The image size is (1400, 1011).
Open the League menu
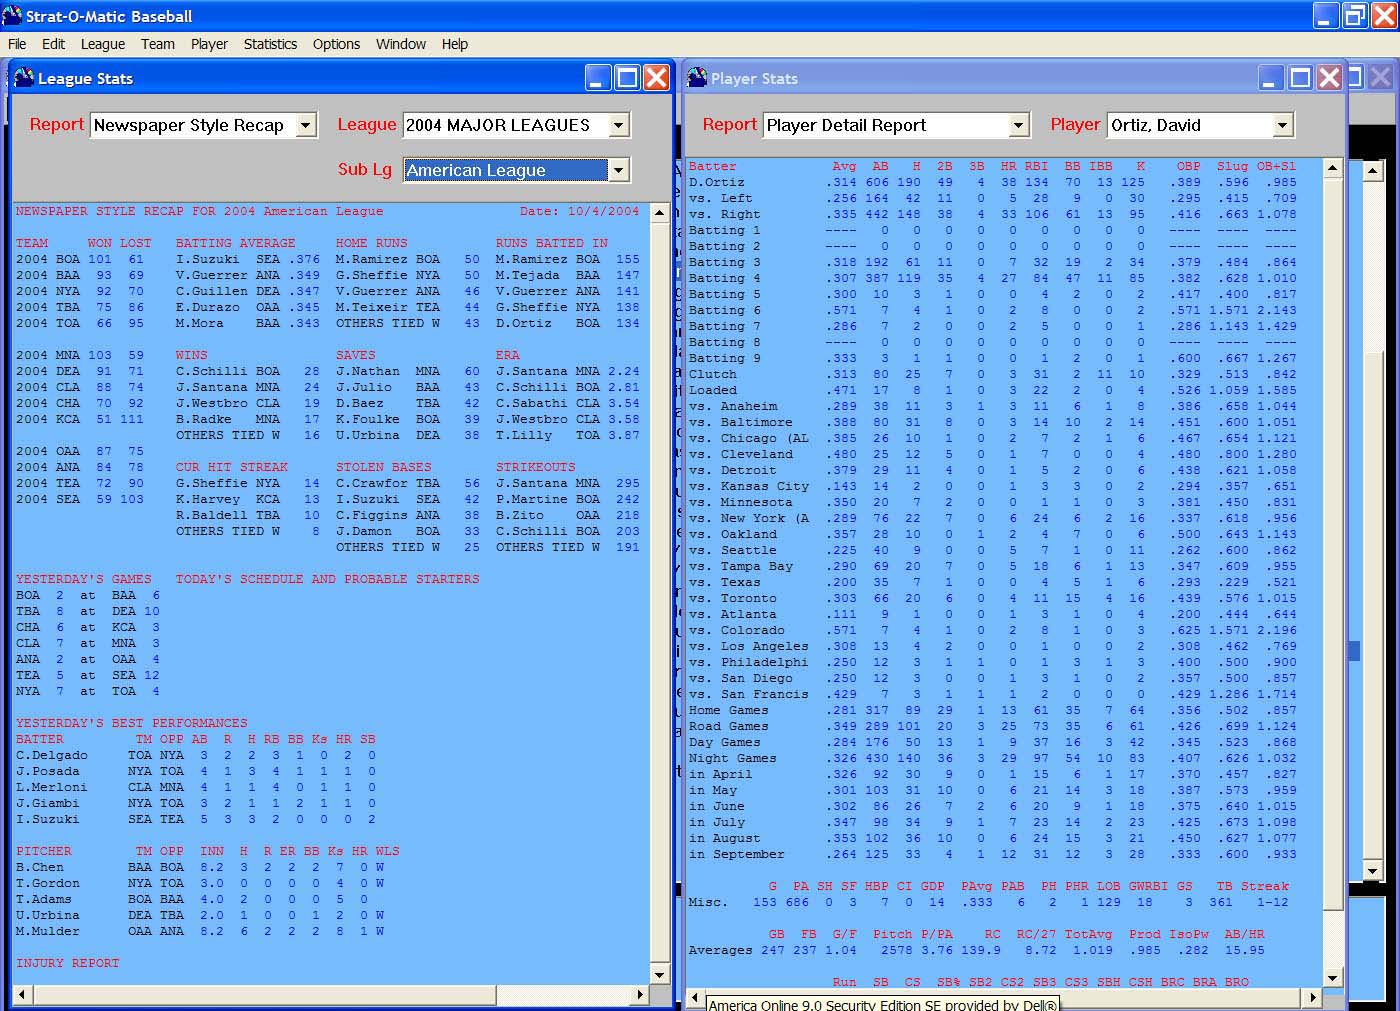click(103, 44)
